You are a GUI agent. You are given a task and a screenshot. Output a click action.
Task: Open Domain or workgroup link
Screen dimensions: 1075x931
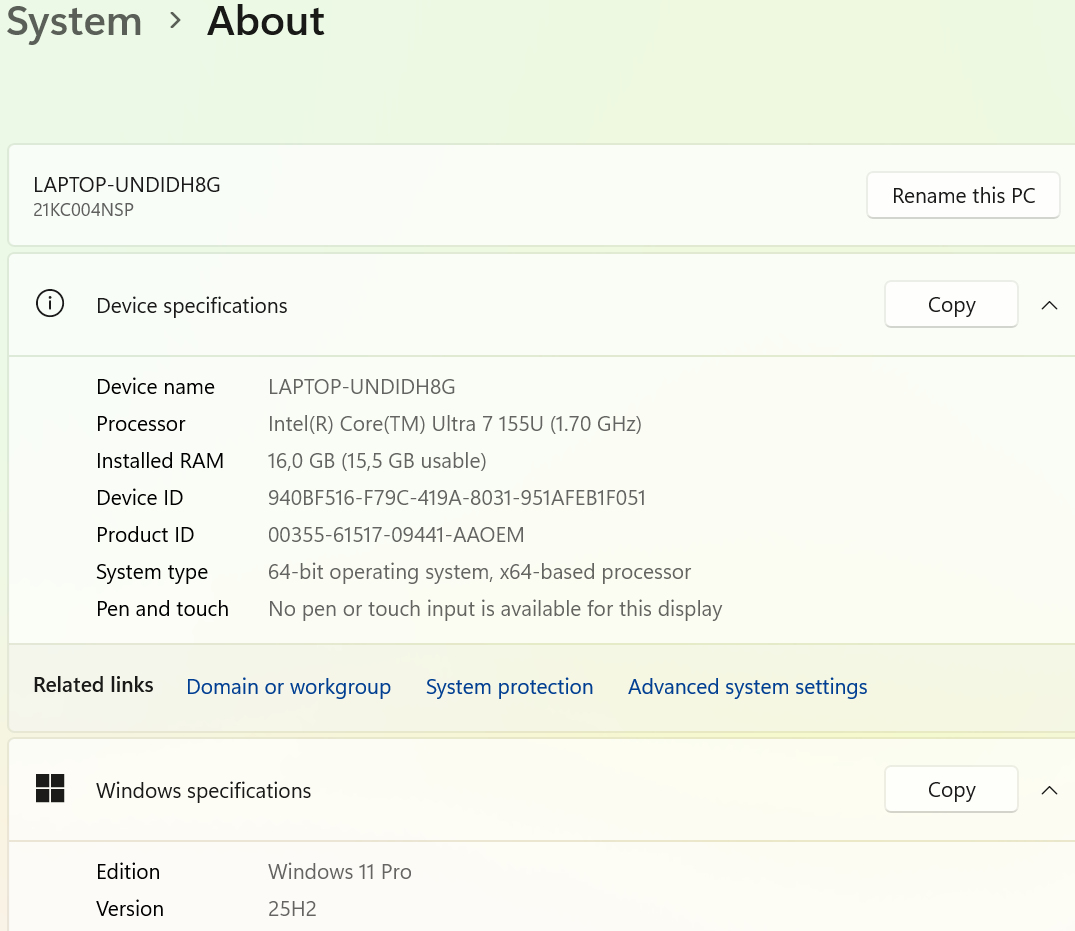click(x=289, y=686)
